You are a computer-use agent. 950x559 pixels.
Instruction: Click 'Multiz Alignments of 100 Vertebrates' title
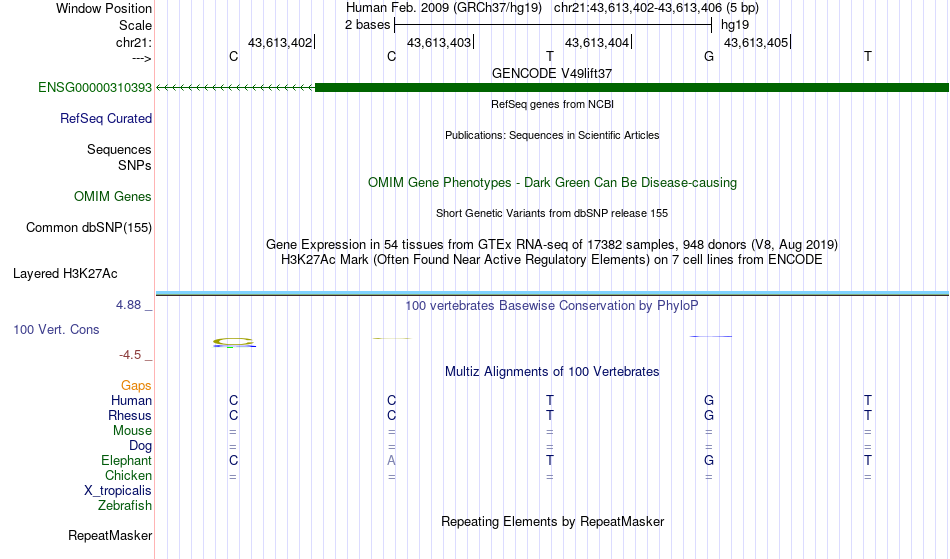coord(552,371)
